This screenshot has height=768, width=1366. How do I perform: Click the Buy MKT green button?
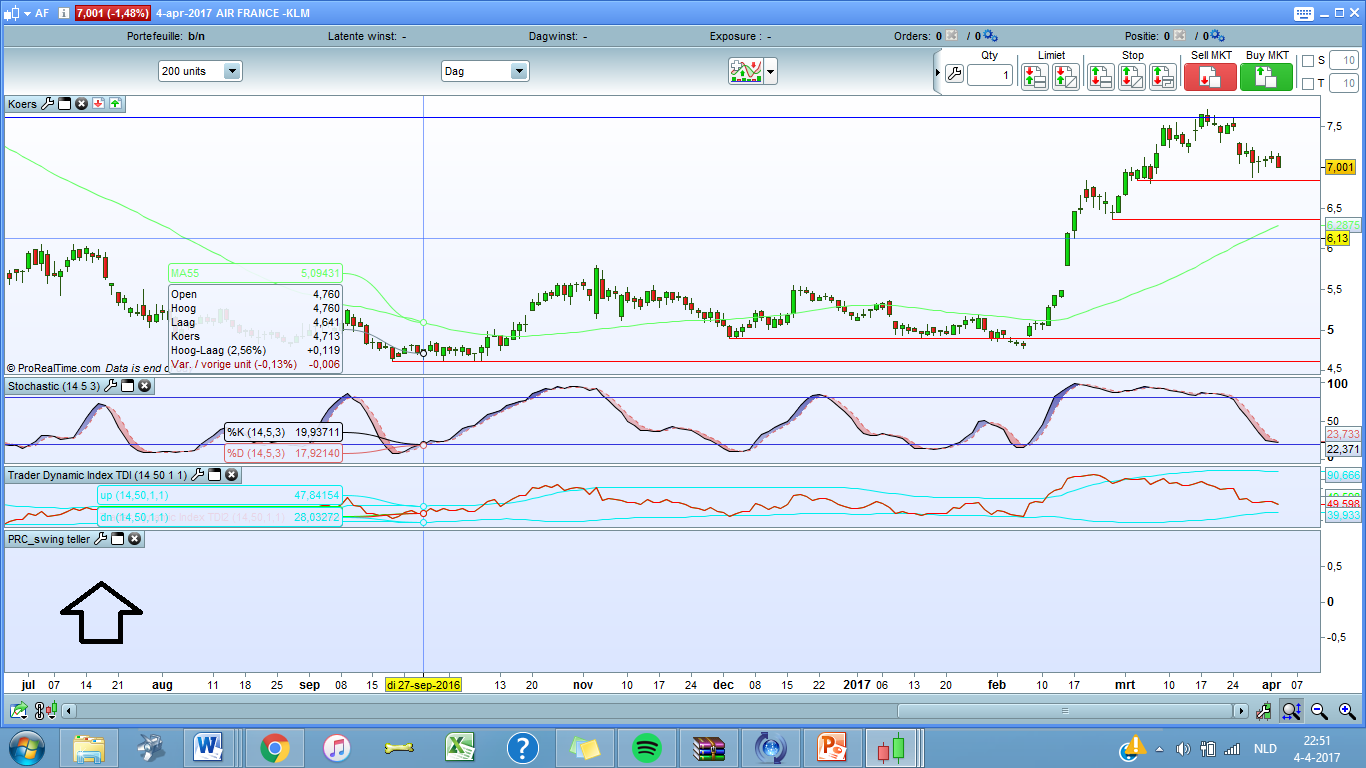coord(1266,76)
